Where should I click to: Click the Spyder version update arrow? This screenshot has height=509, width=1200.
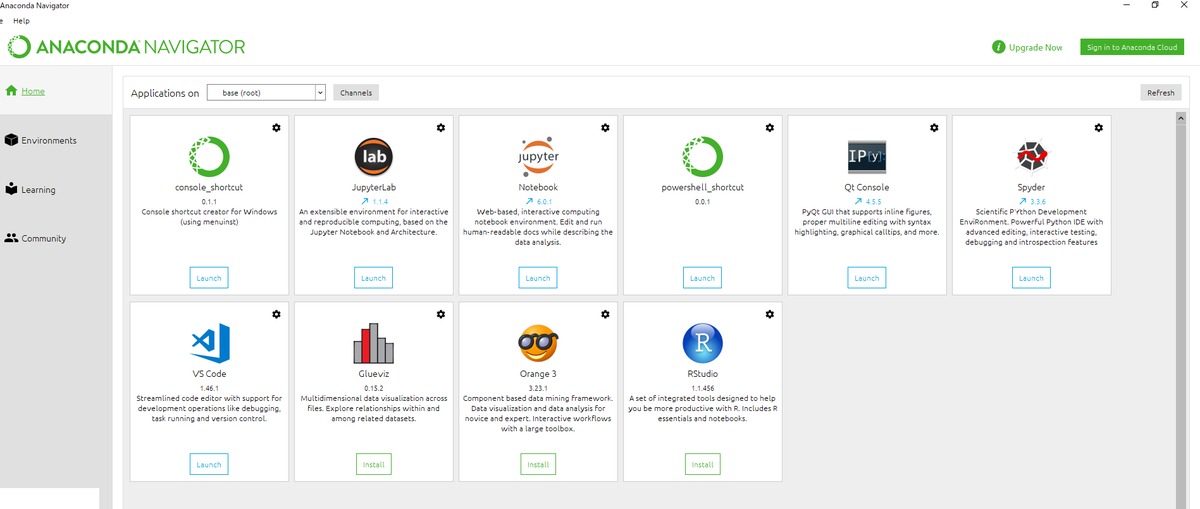1023,202
